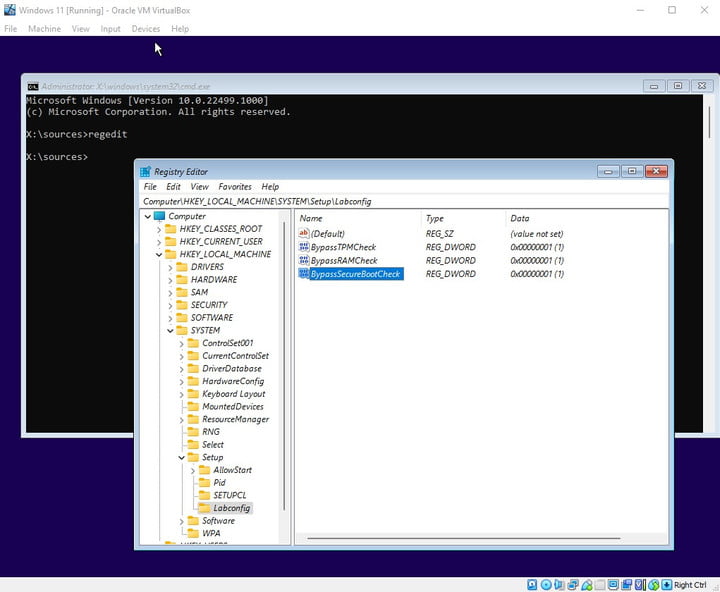
Task: Click the audio status icon in VirtualBox
Action: coord(559,585)
